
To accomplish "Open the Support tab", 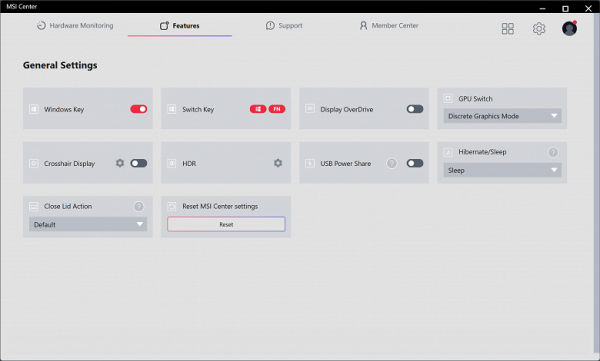I will pos(284,26).
